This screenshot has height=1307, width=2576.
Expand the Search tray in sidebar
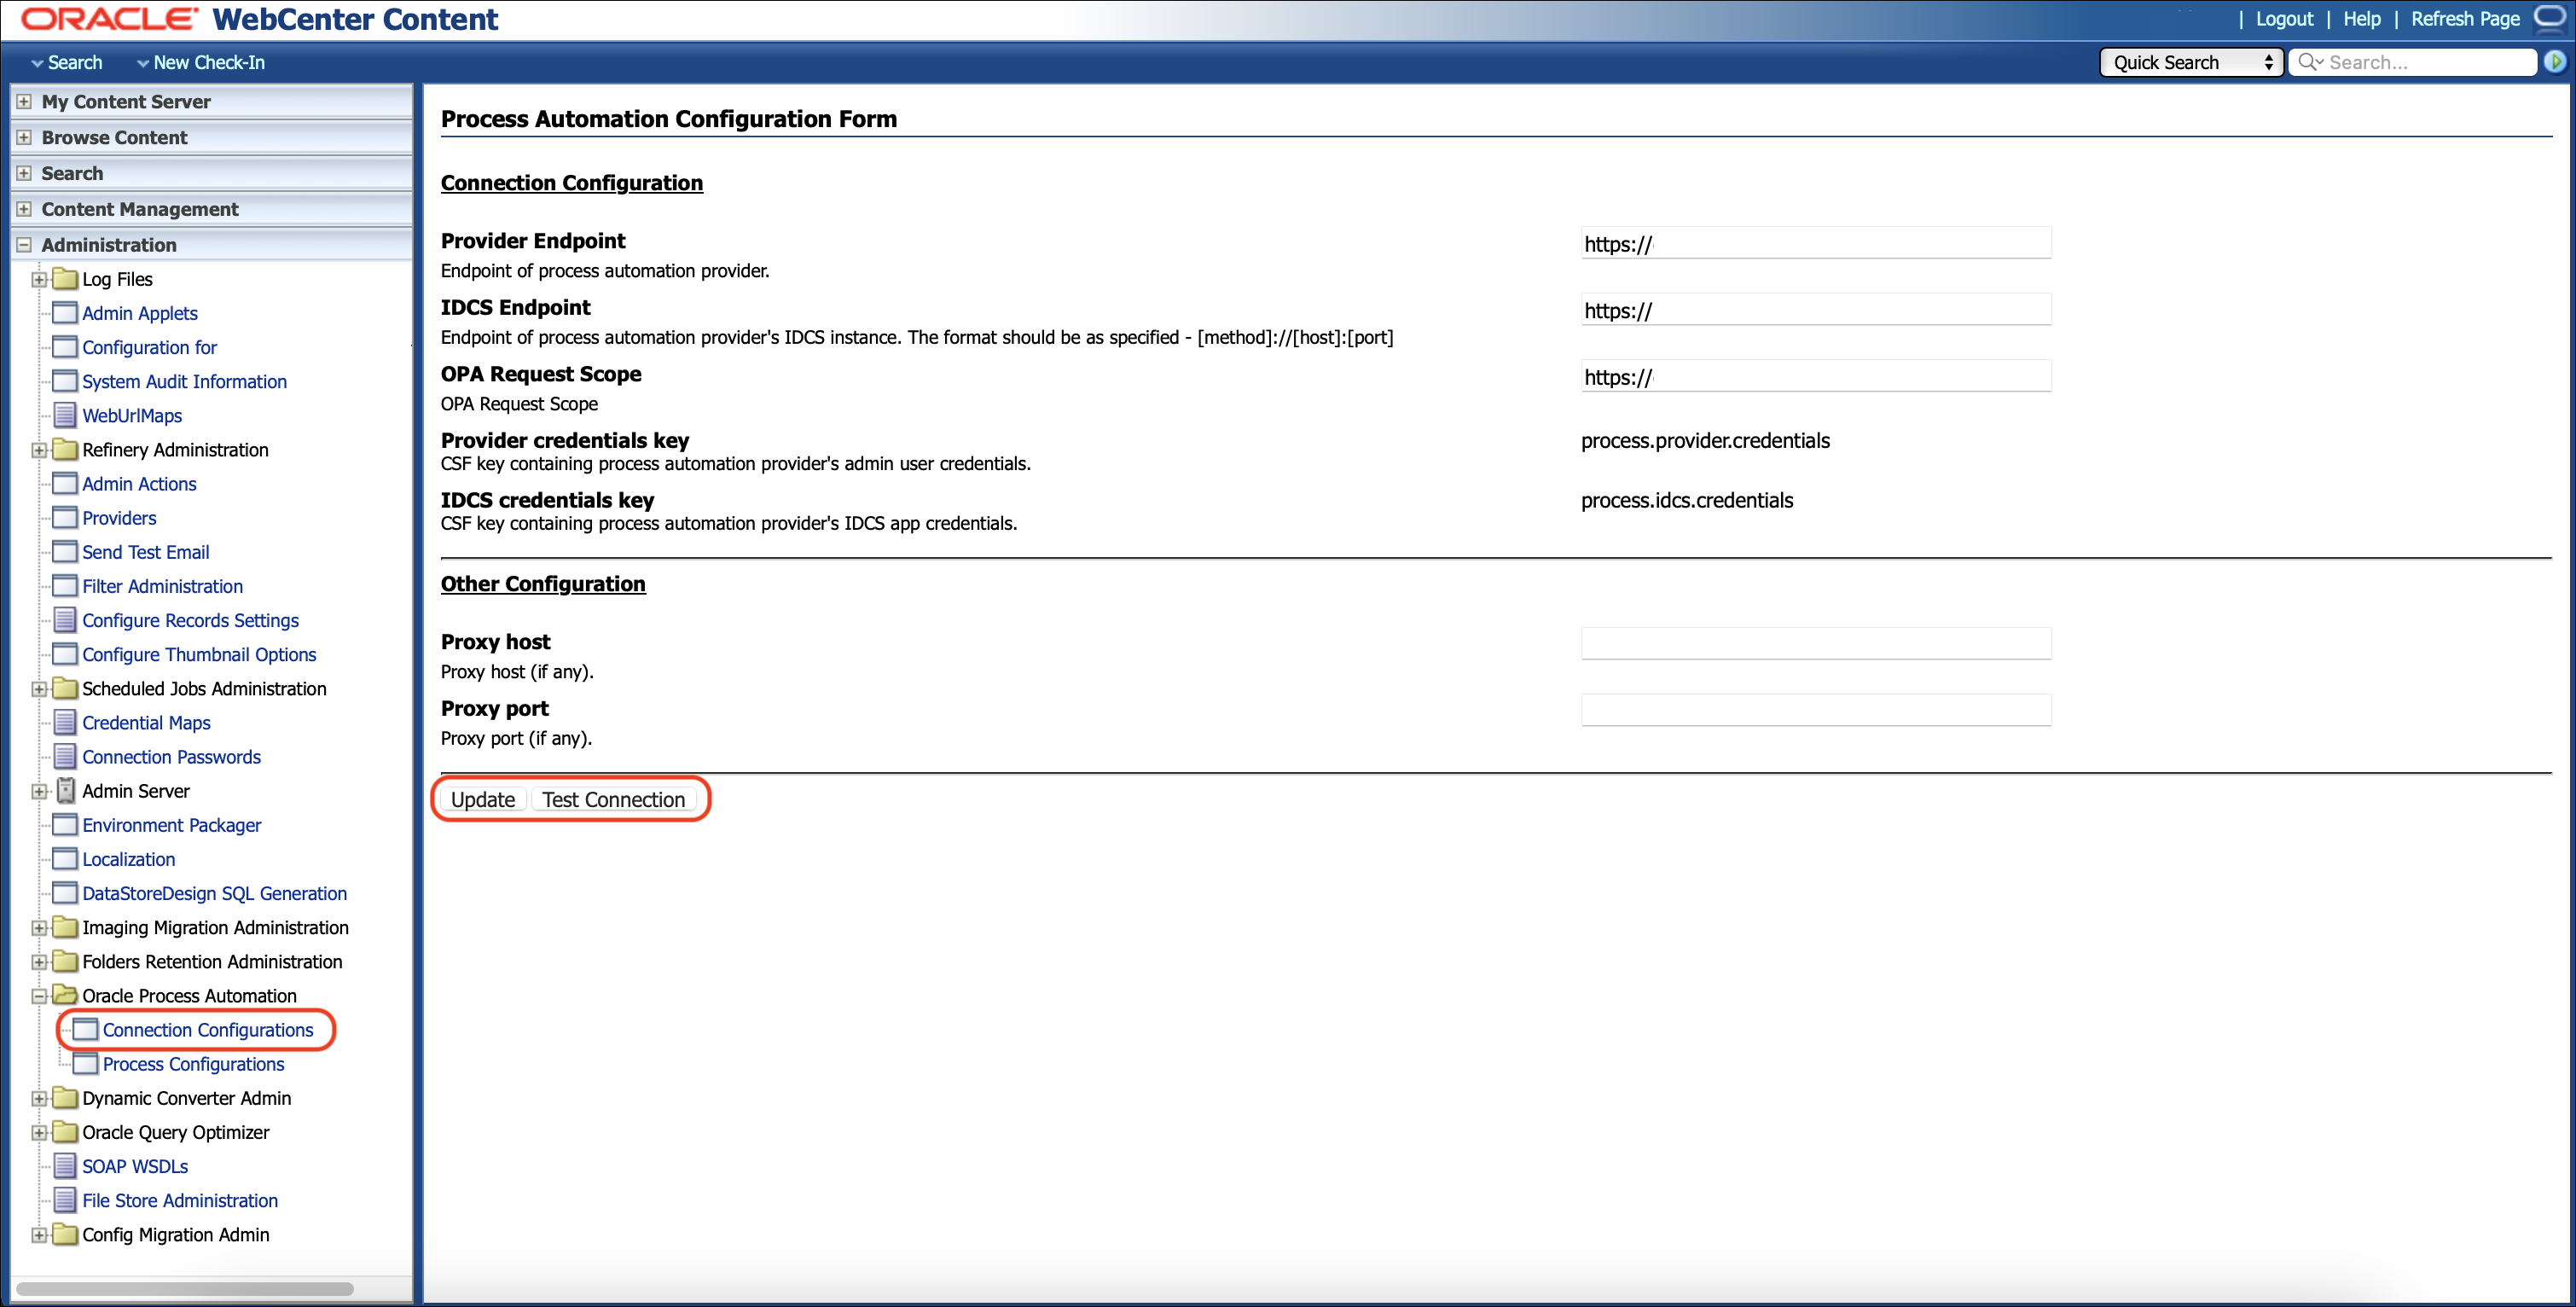click(x=24, y=174)
